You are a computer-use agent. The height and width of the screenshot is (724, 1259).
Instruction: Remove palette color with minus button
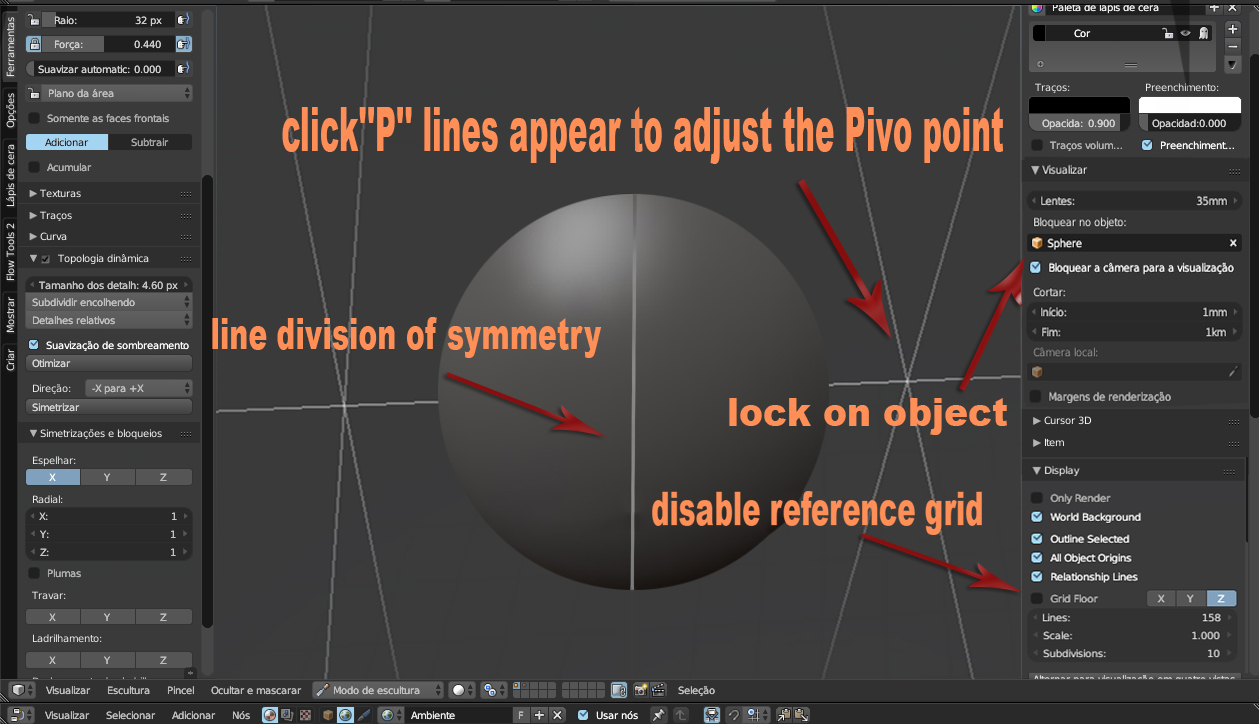click(1232, 46)
